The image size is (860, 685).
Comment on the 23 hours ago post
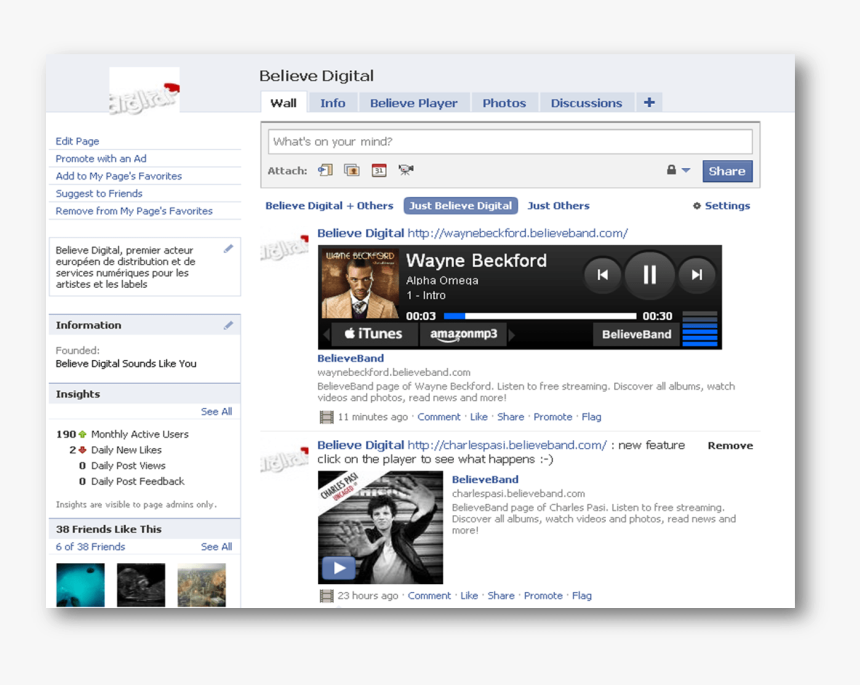click(x=429, y=596)
